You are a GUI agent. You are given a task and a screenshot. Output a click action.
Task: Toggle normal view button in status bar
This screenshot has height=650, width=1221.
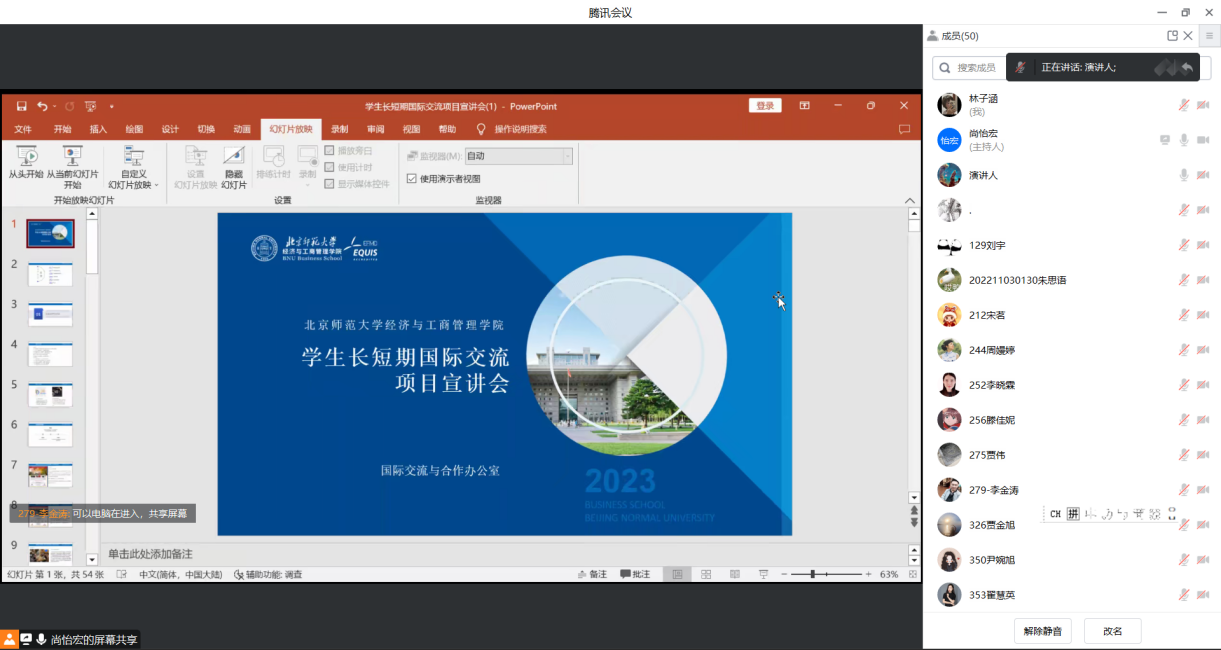(677, 575)
